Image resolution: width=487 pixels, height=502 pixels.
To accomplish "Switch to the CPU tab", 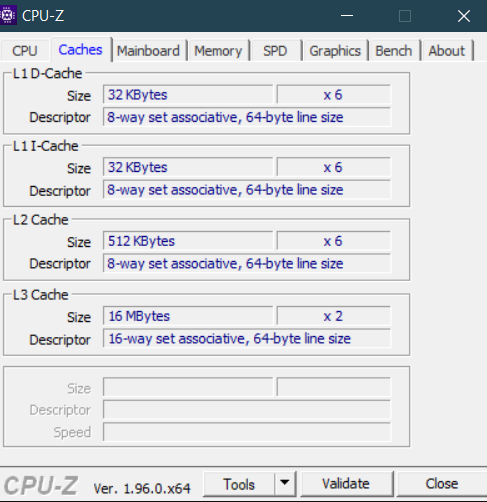I will 25,51.
